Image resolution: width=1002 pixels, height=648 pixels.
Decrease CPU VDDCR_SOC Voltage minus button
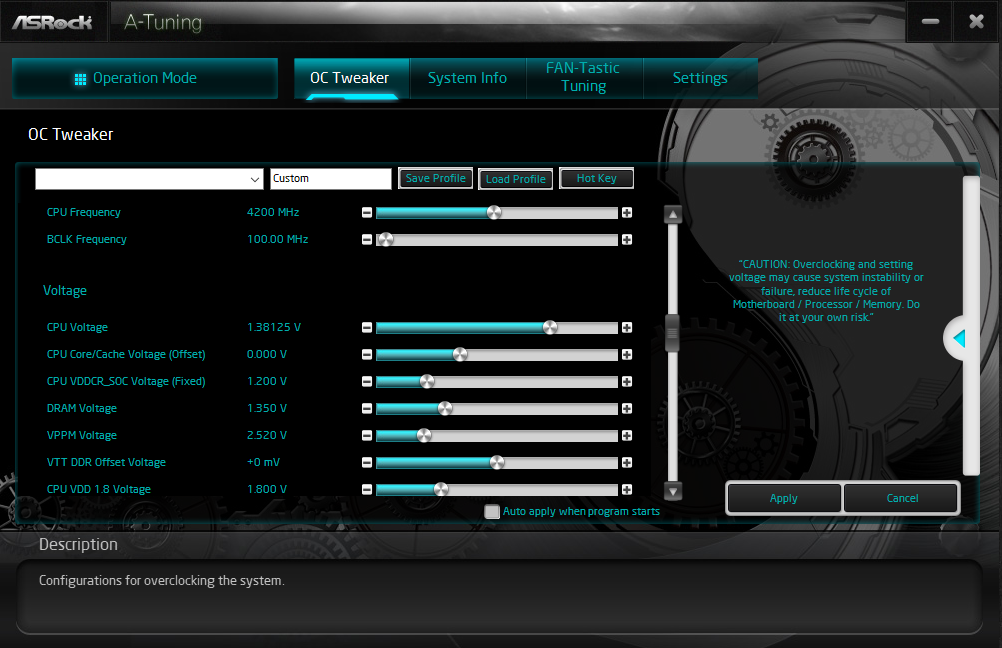click(367, 382)
